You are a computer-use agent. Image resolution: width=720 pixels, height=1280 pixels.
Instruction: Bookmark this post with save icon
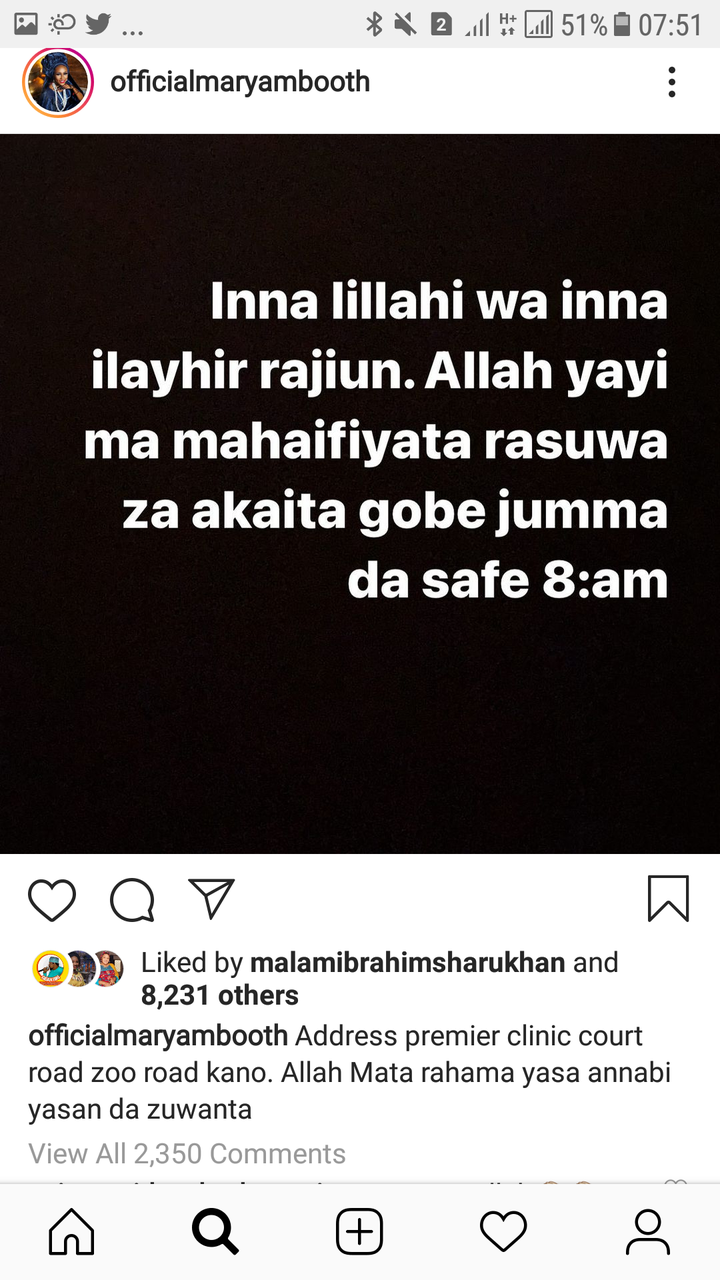(x=668, y=898)
